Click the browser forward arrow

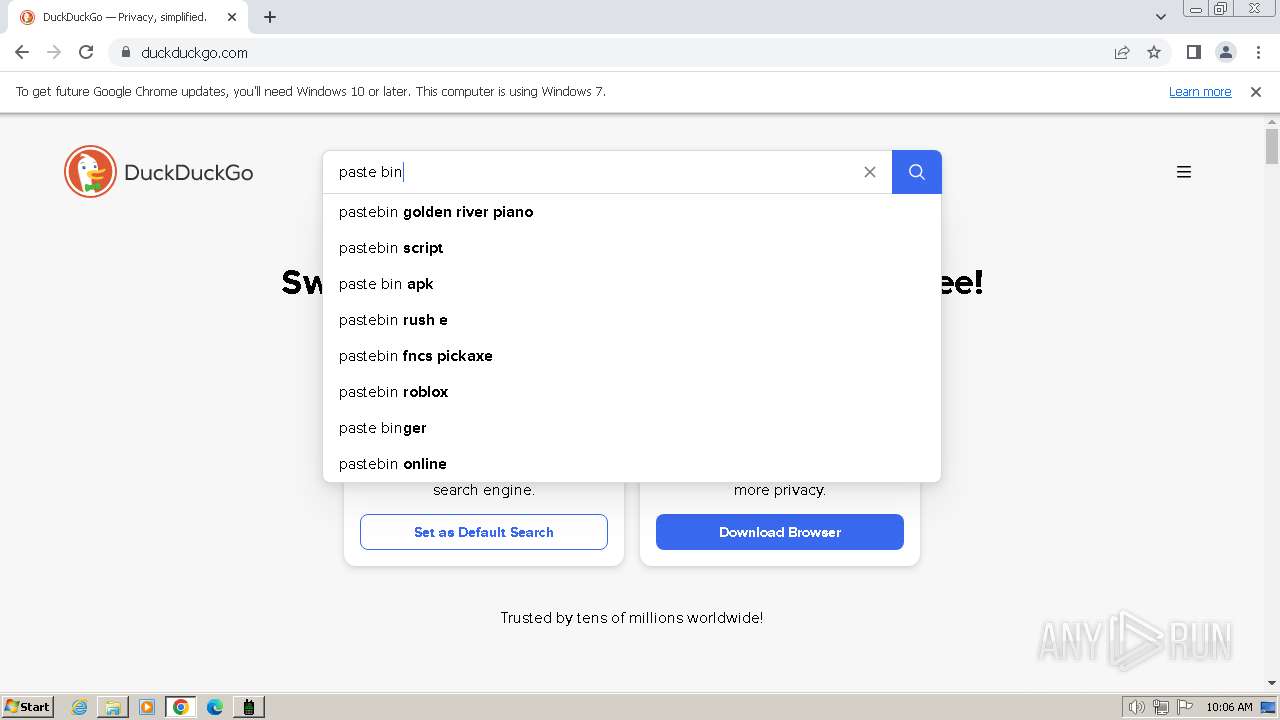coord(54,52)
